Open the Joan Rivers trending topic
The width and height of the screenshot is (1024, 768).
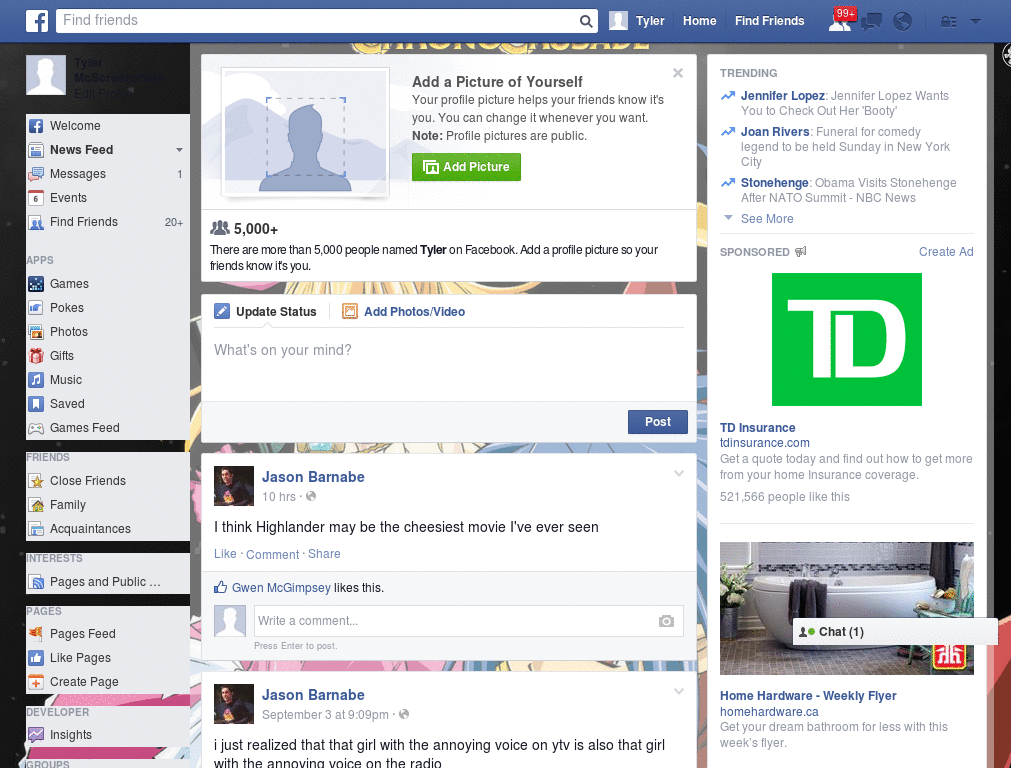(x=775, y=132)
